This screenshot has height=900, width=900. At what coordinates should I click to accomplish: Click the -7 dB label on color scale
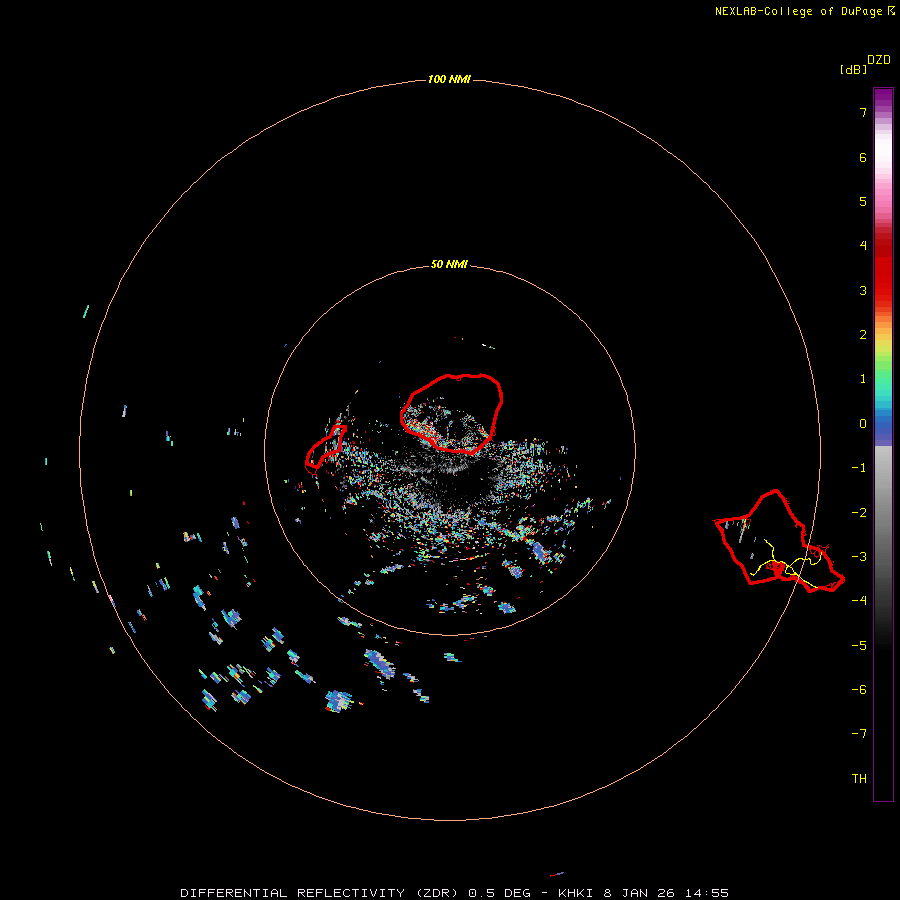(859, 734)
